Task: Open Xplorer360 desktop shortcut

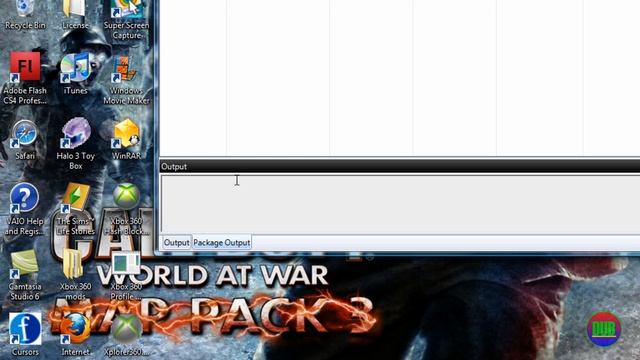Action: 127,335
